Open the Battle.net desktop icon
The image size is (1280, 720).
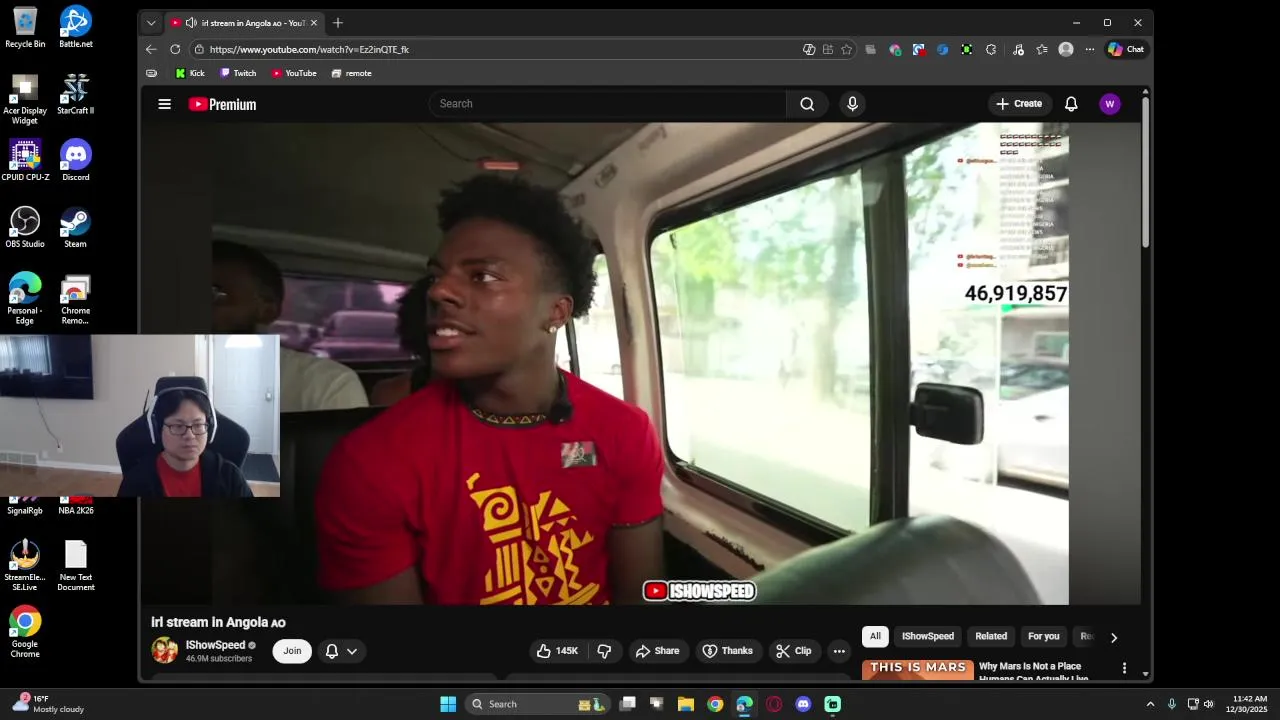(76, 27)
